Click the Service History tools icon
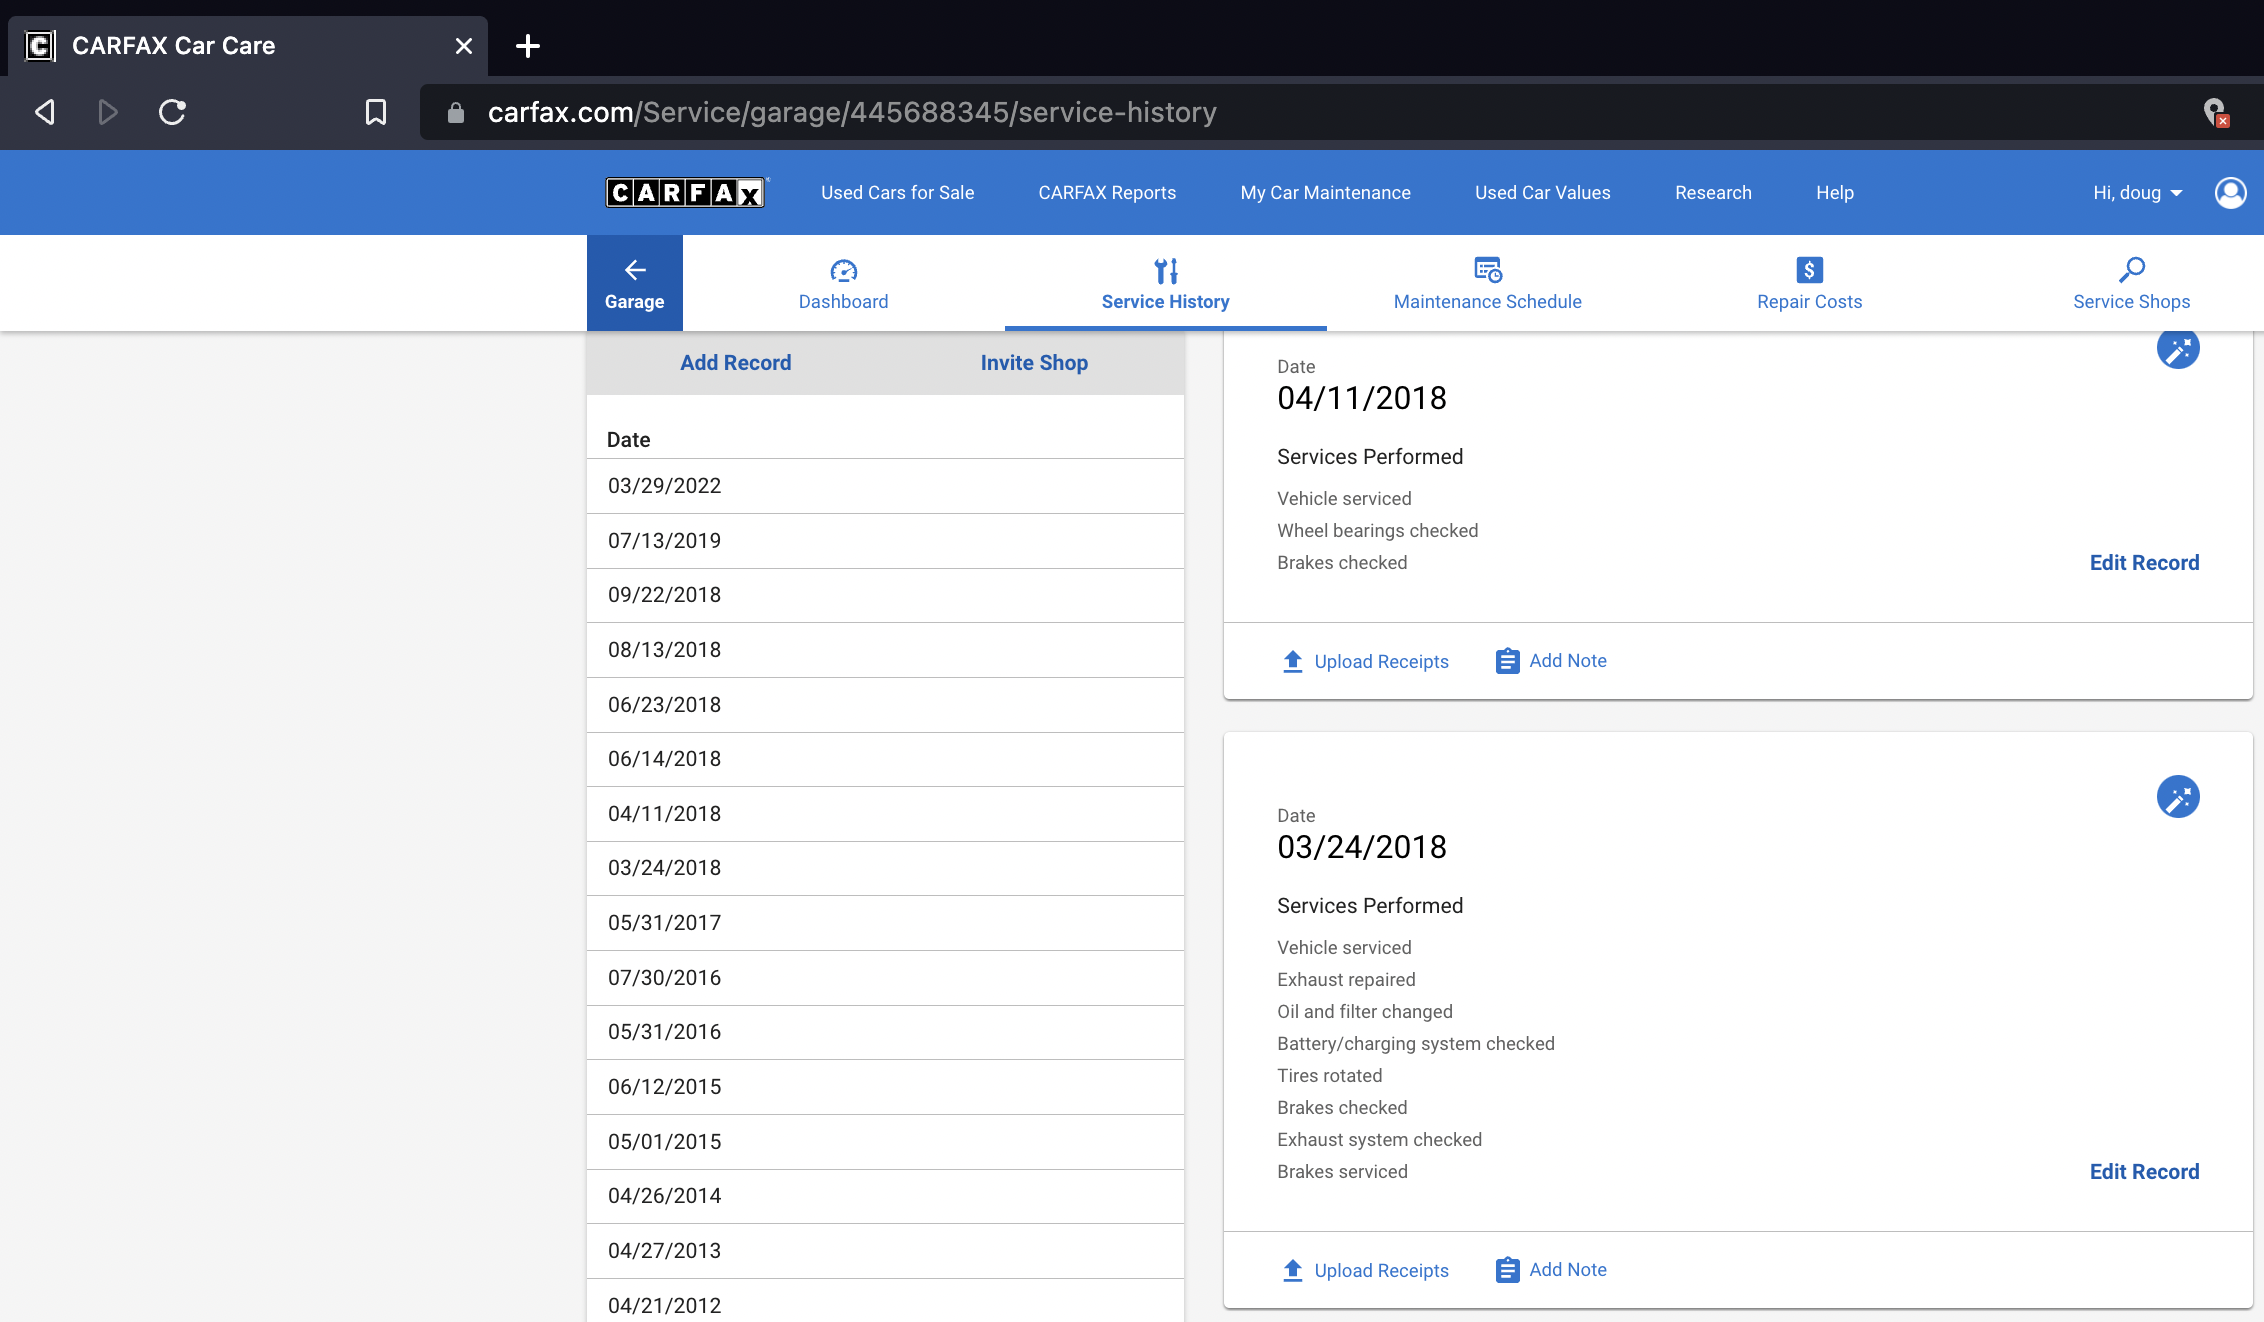Screen dimensions: 2264x1322 click(x=1166, y=270)
